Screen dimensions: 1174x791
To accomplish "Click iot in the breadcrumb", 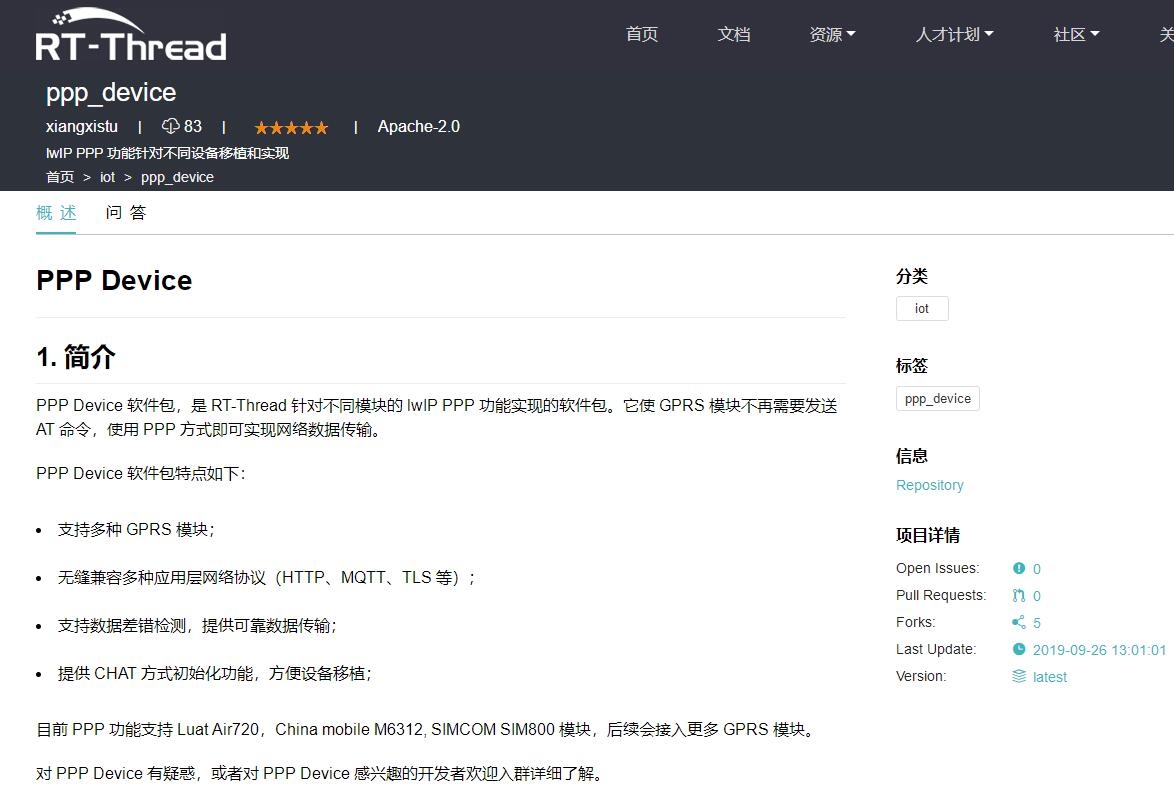I will coord(108,178).
